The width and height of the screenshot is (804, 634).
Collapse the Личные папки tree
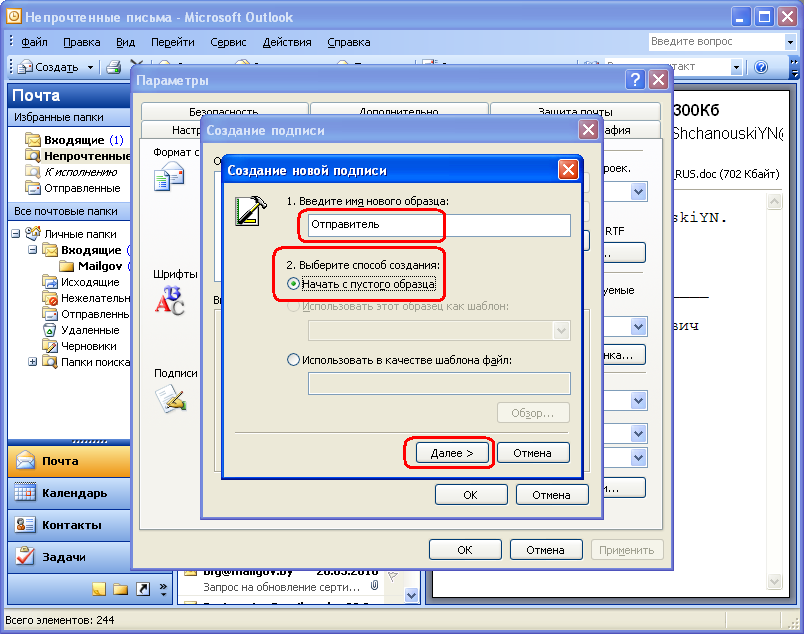16,233
